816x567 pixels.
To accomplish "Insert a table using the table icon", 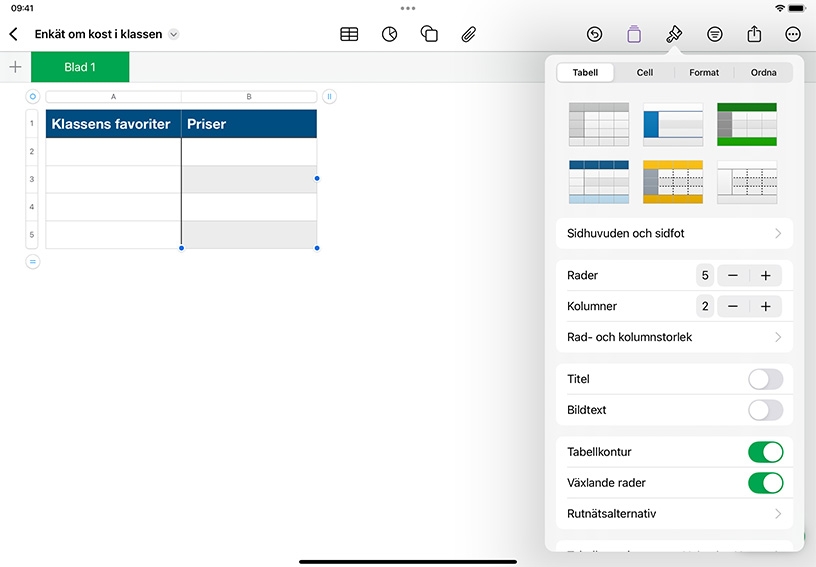I will click(x=349, y=34).
